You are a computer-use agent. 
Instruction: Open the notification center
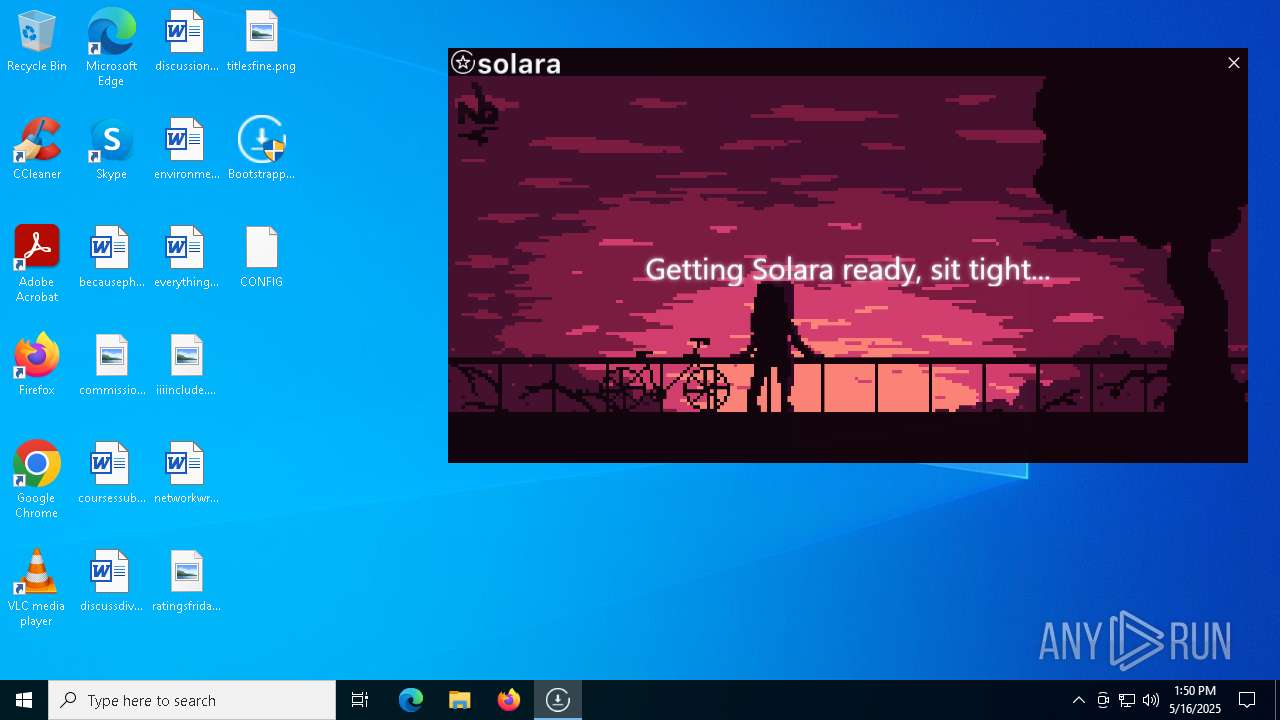[x=1247, y=700]
